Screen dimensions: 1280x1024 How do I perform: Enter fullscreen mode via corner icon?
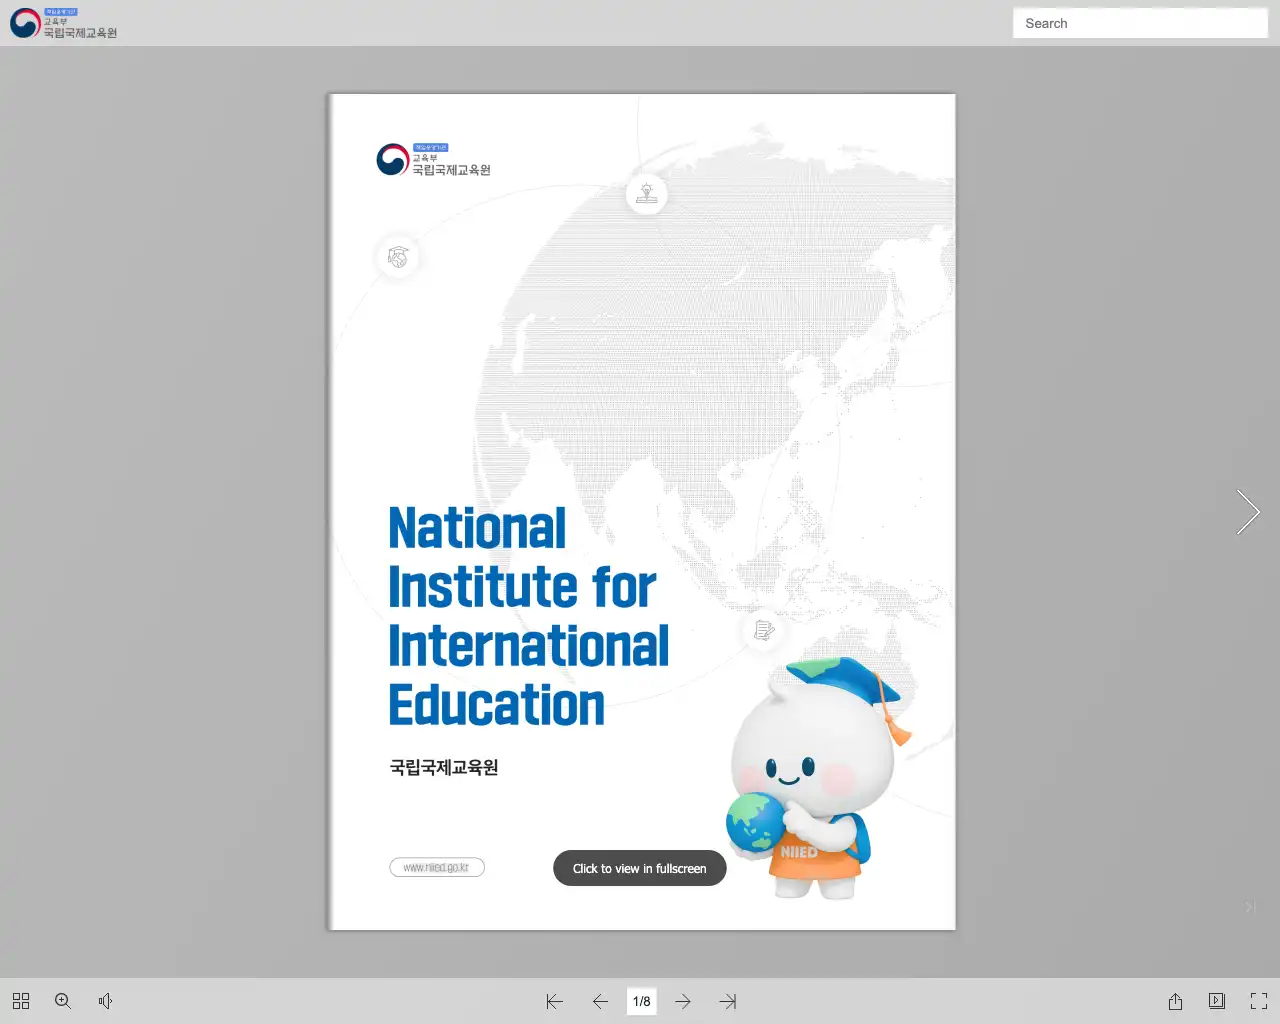tap(1259, 1001)
